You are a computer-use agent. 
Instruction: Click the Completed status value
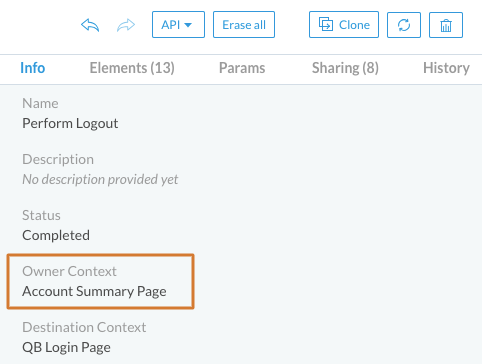(56, 235)
